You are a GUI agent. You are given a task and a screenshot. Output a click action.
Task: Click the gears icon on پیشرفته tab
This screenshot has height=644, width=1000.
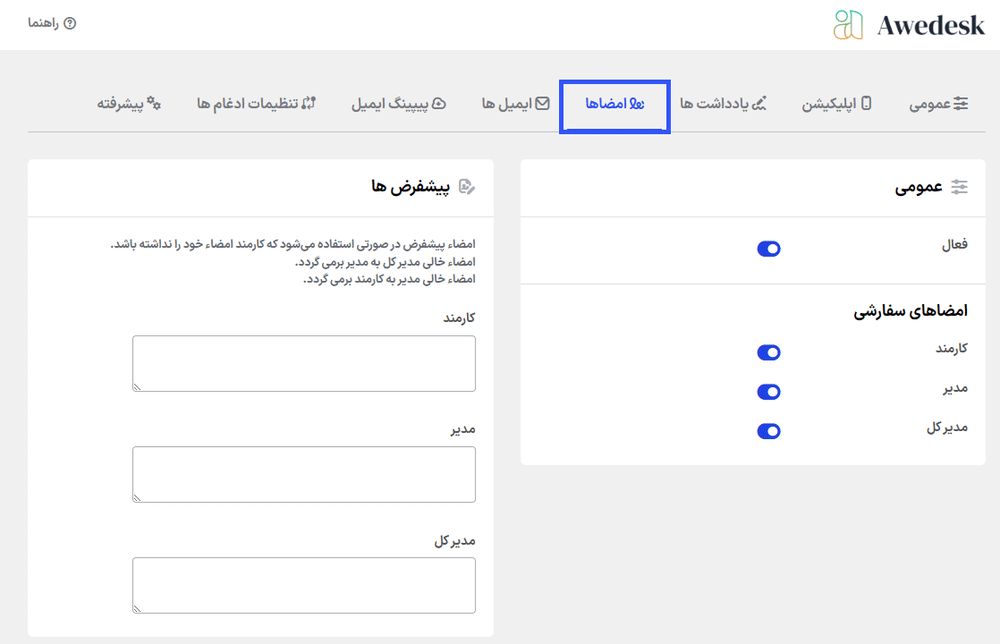click(154, 103)
